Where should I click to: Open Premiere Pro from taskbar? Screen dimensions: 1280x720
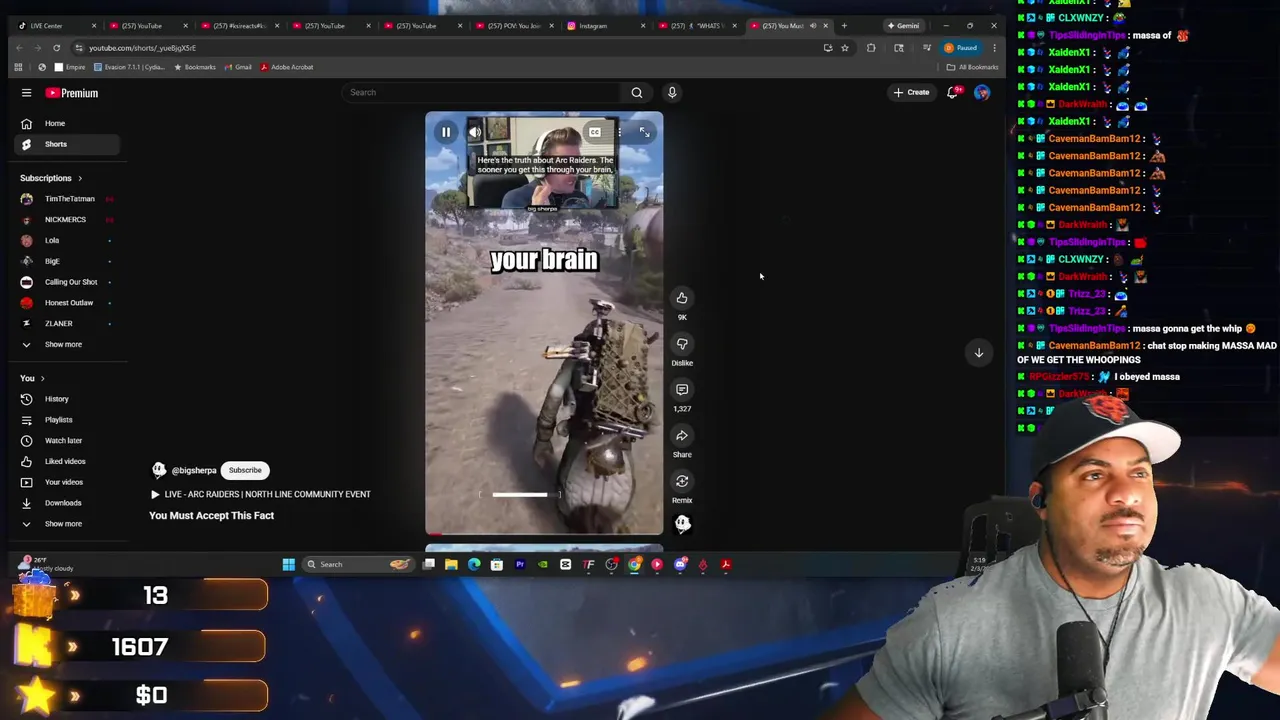click(x=520, y=565)
